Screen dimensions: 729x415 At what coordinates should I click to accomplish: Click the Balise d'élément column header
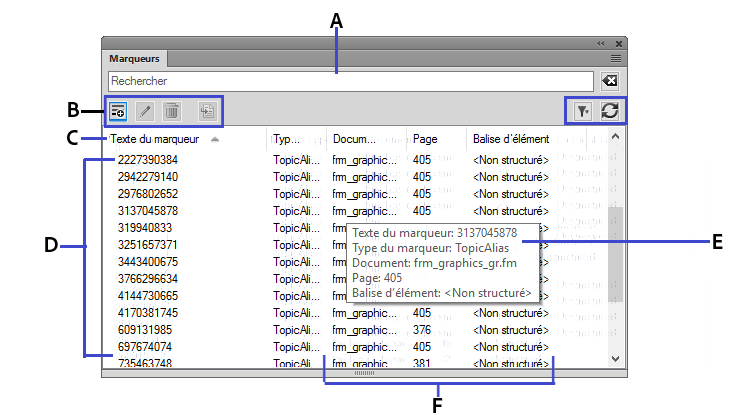tap(510, 139)
